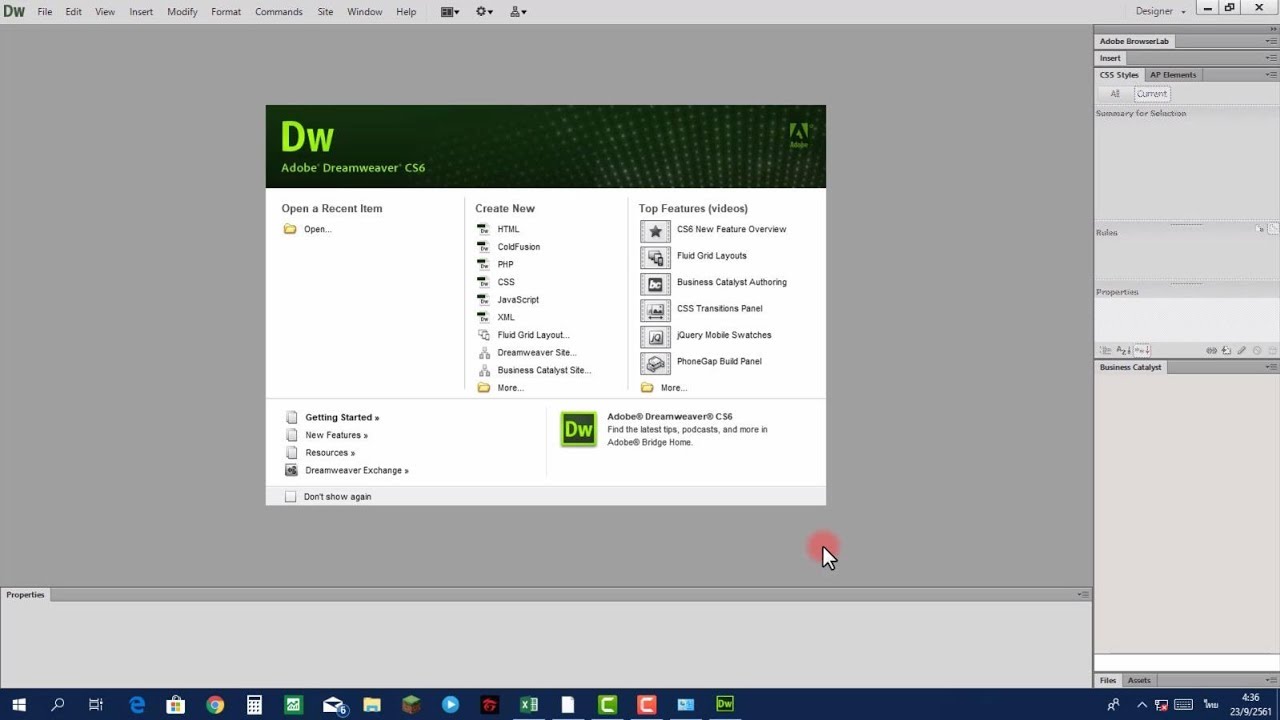Toggle CSS Styles All mode
This screenshot has height=720, width=1280.
pyautogui.click(x=1115, y=94)
